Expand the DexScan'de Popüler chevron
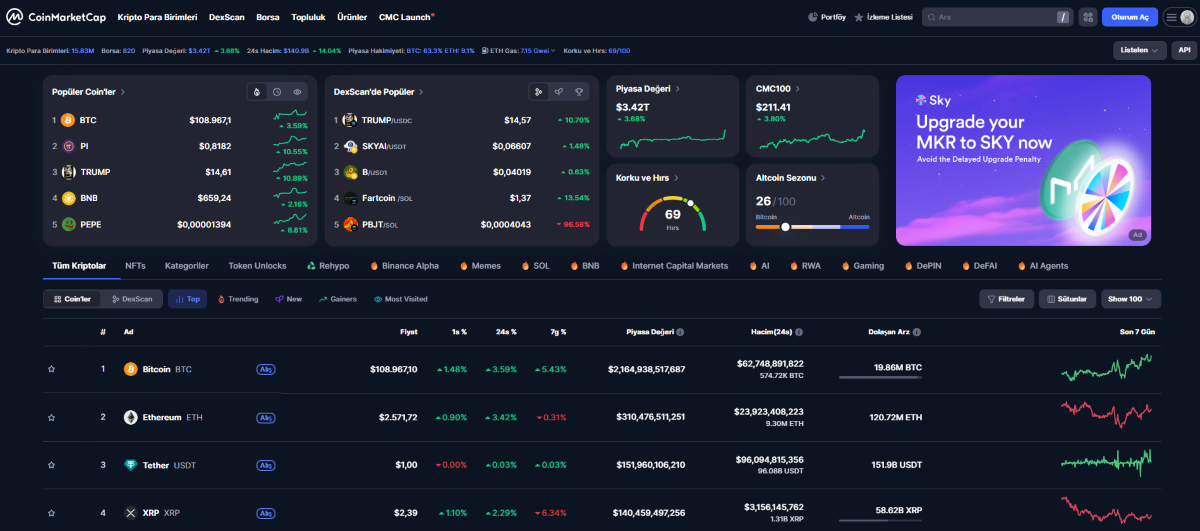Image resolution: width=1200 pixels, height=531 pixels. point(423,92)
